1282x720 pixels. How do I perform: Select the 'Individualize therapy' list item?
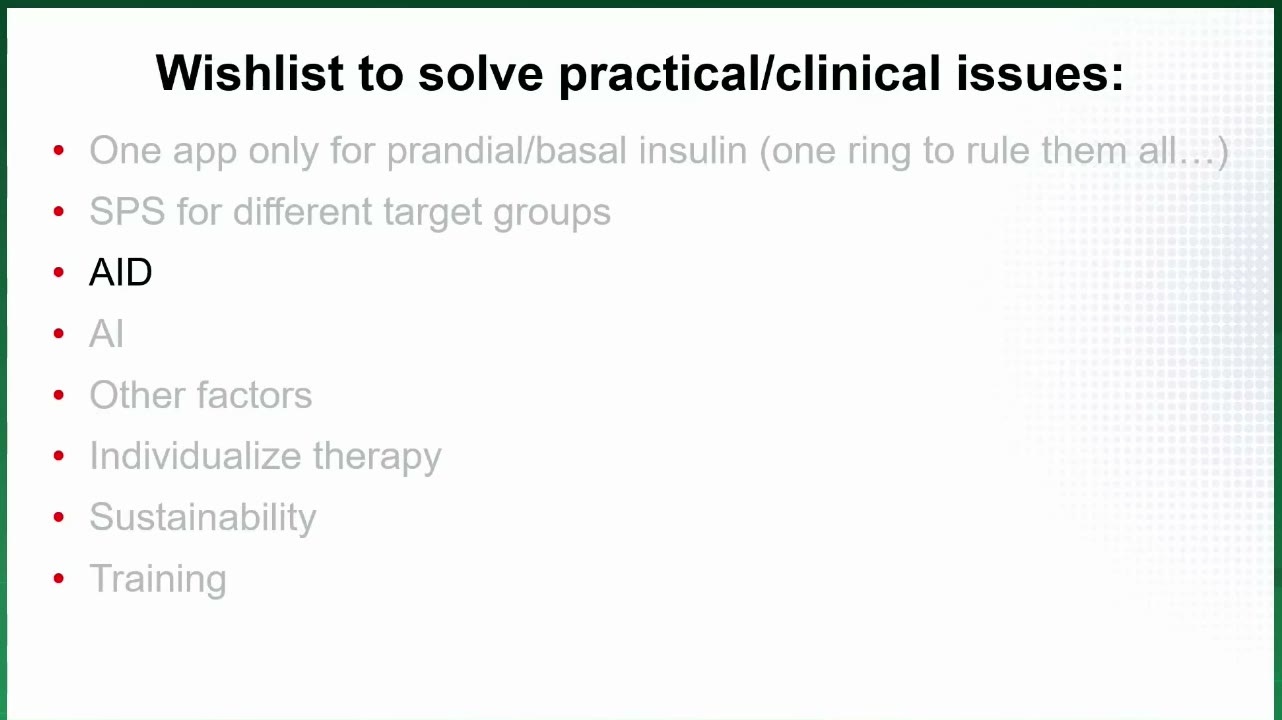pos(265,457)
